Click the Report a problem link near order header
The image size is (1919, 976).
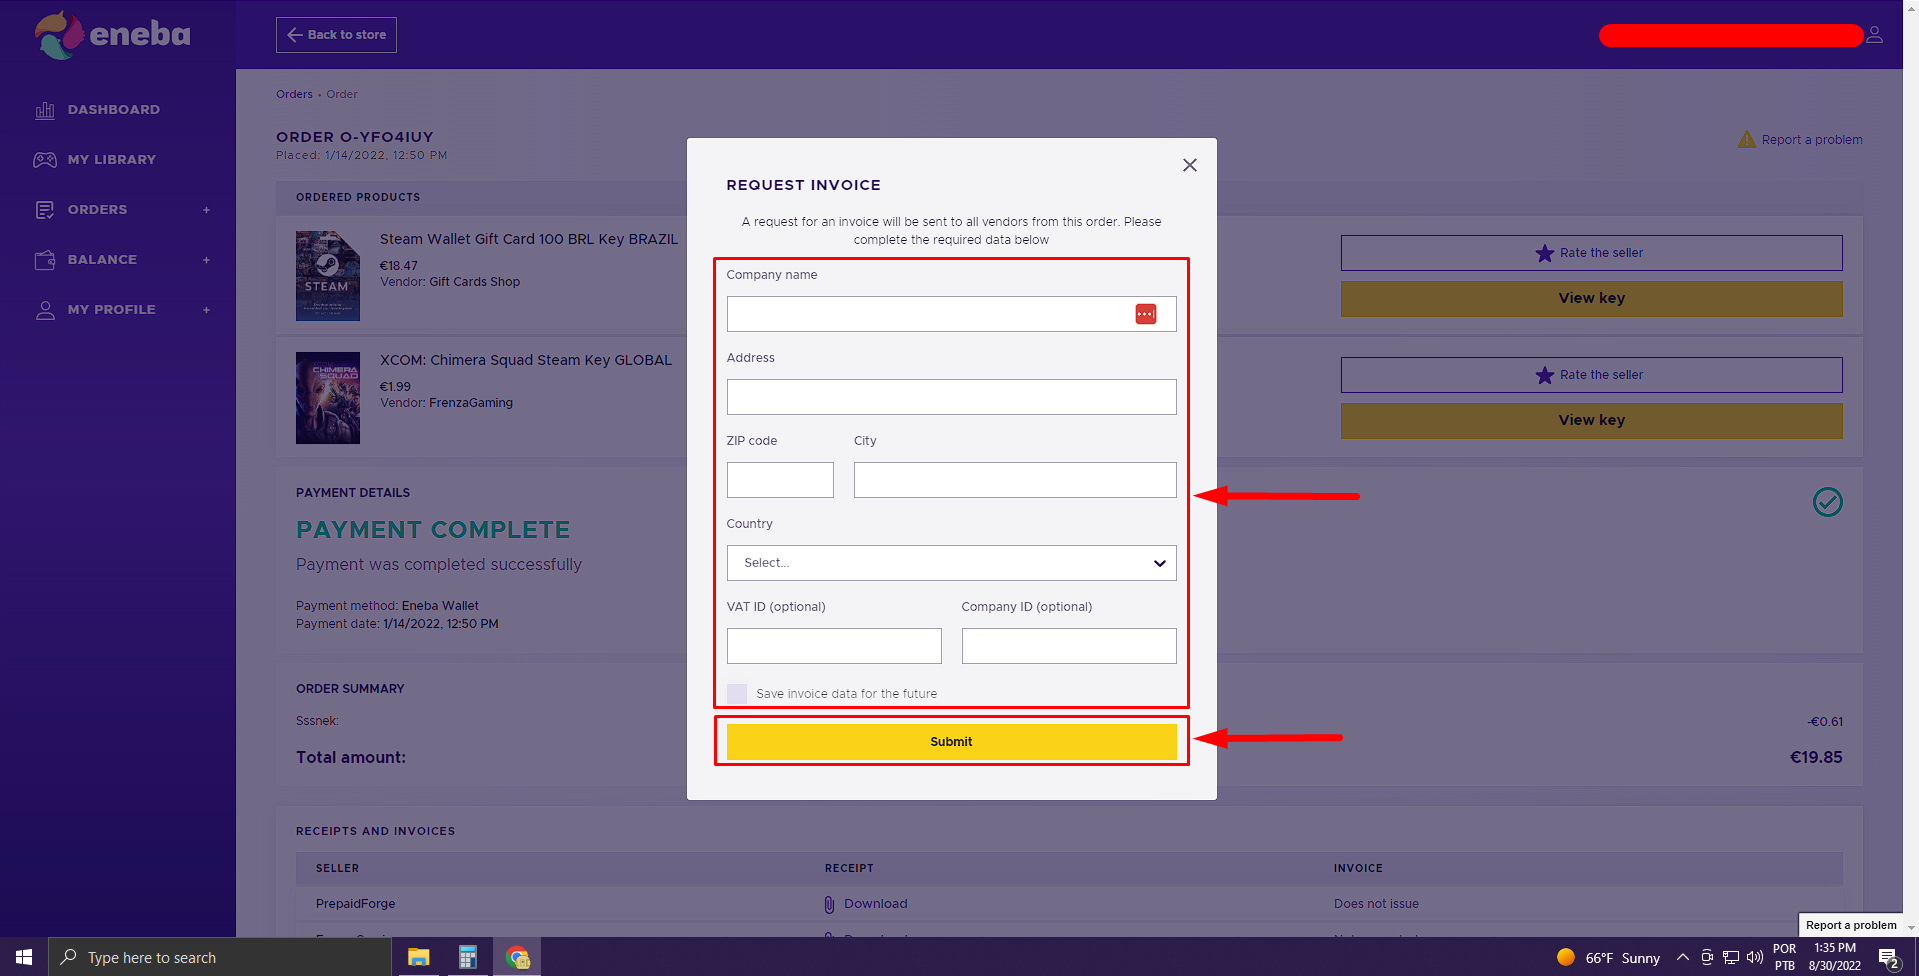click(x=1812, y=140)
